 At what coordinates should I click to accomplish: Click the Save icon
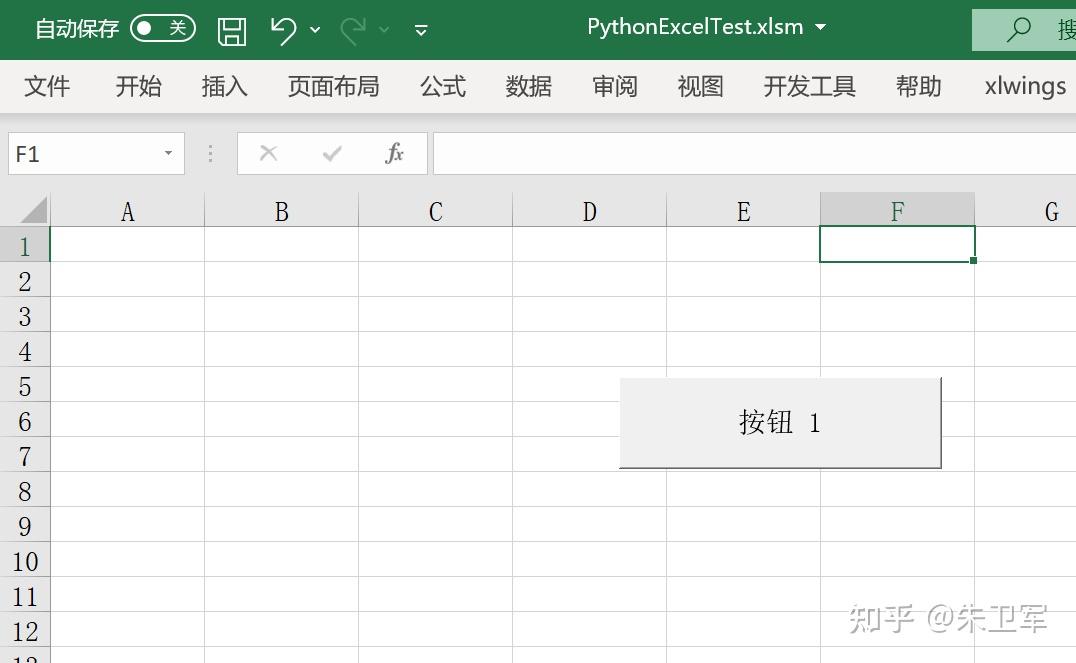click(x=232, y=29)
